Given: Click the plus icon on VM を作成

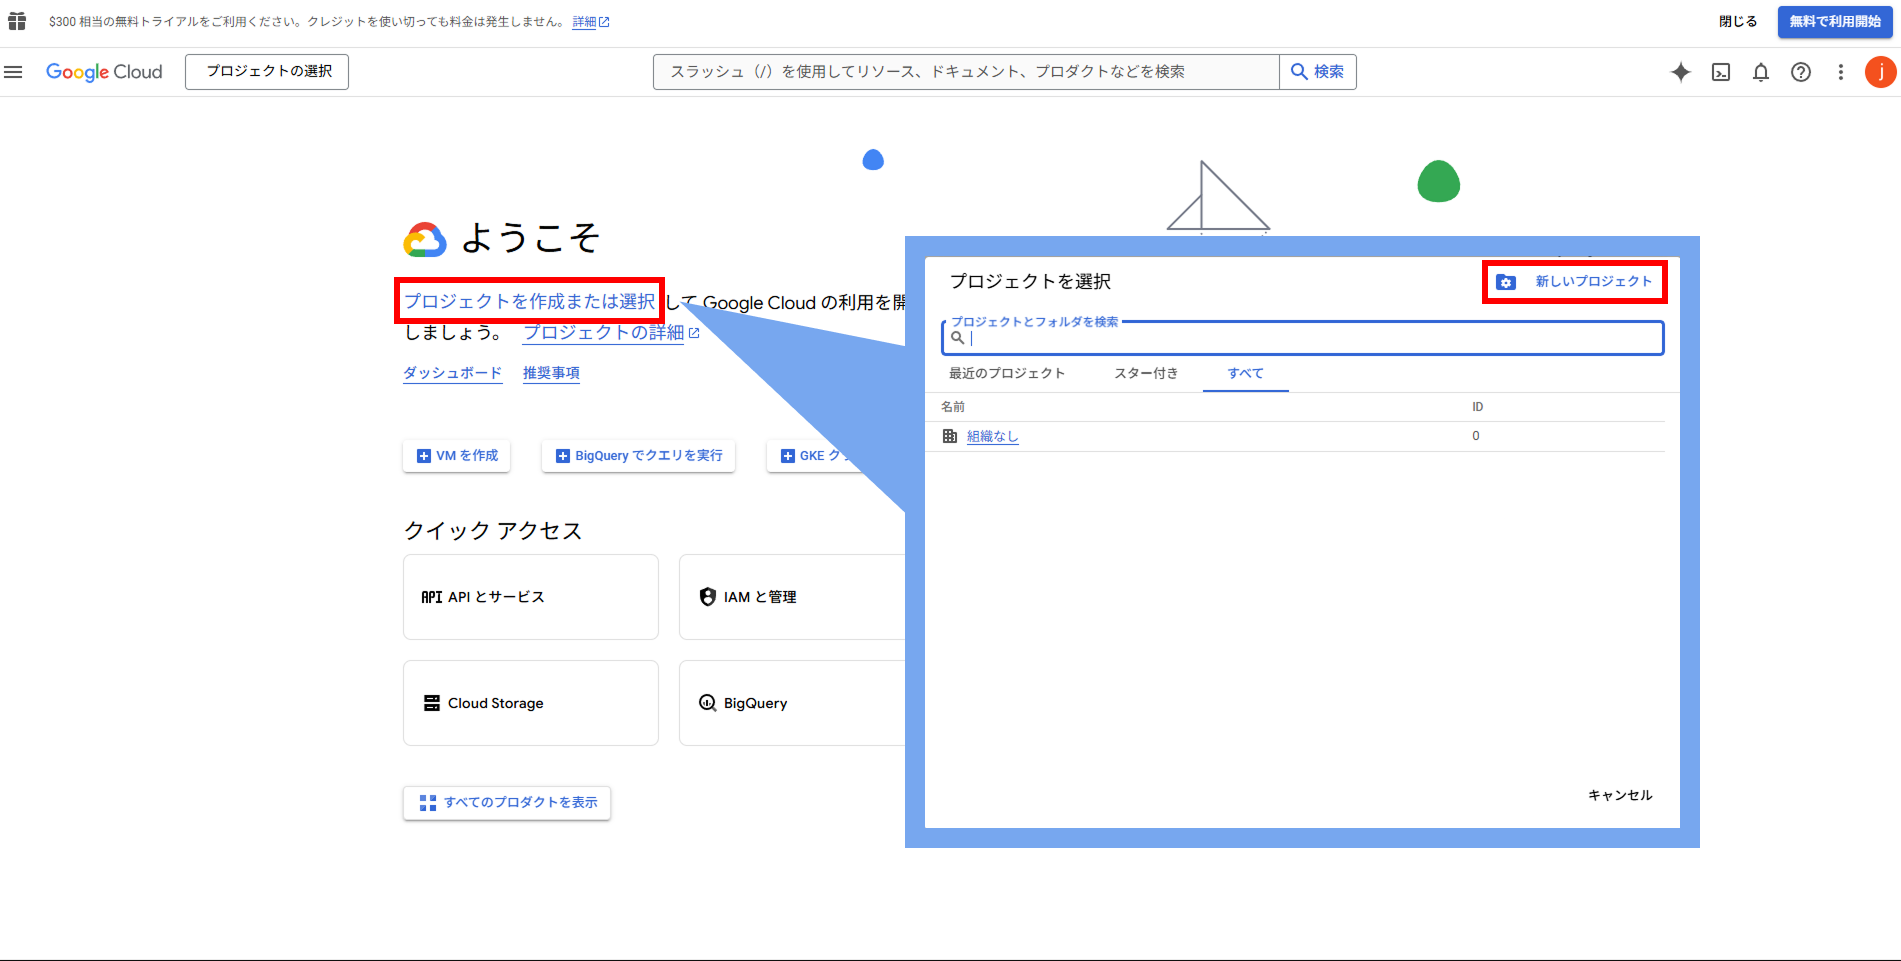Looking at the screenshot, I should pyautogui.click(x=424, y=456).
